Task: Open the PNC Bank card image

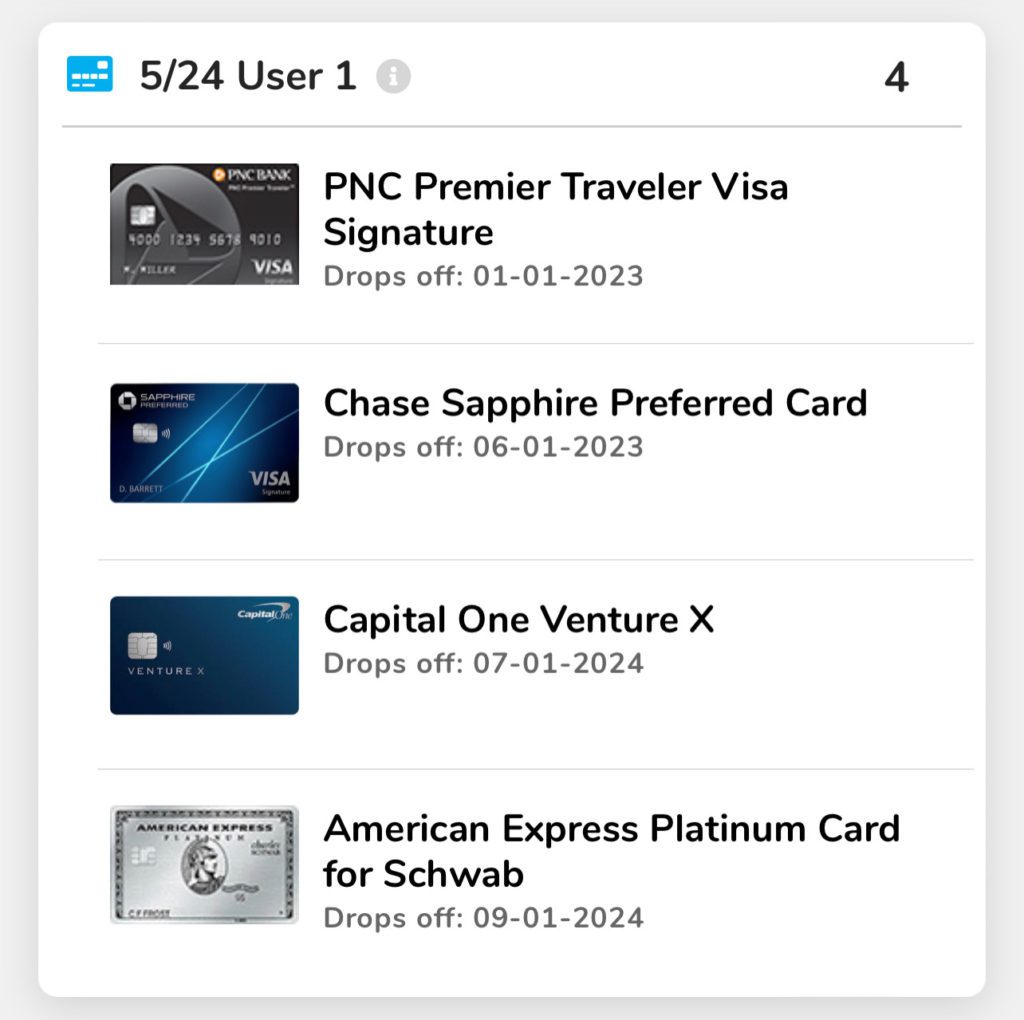Action: pyautogui.click(x=204, y=224)
